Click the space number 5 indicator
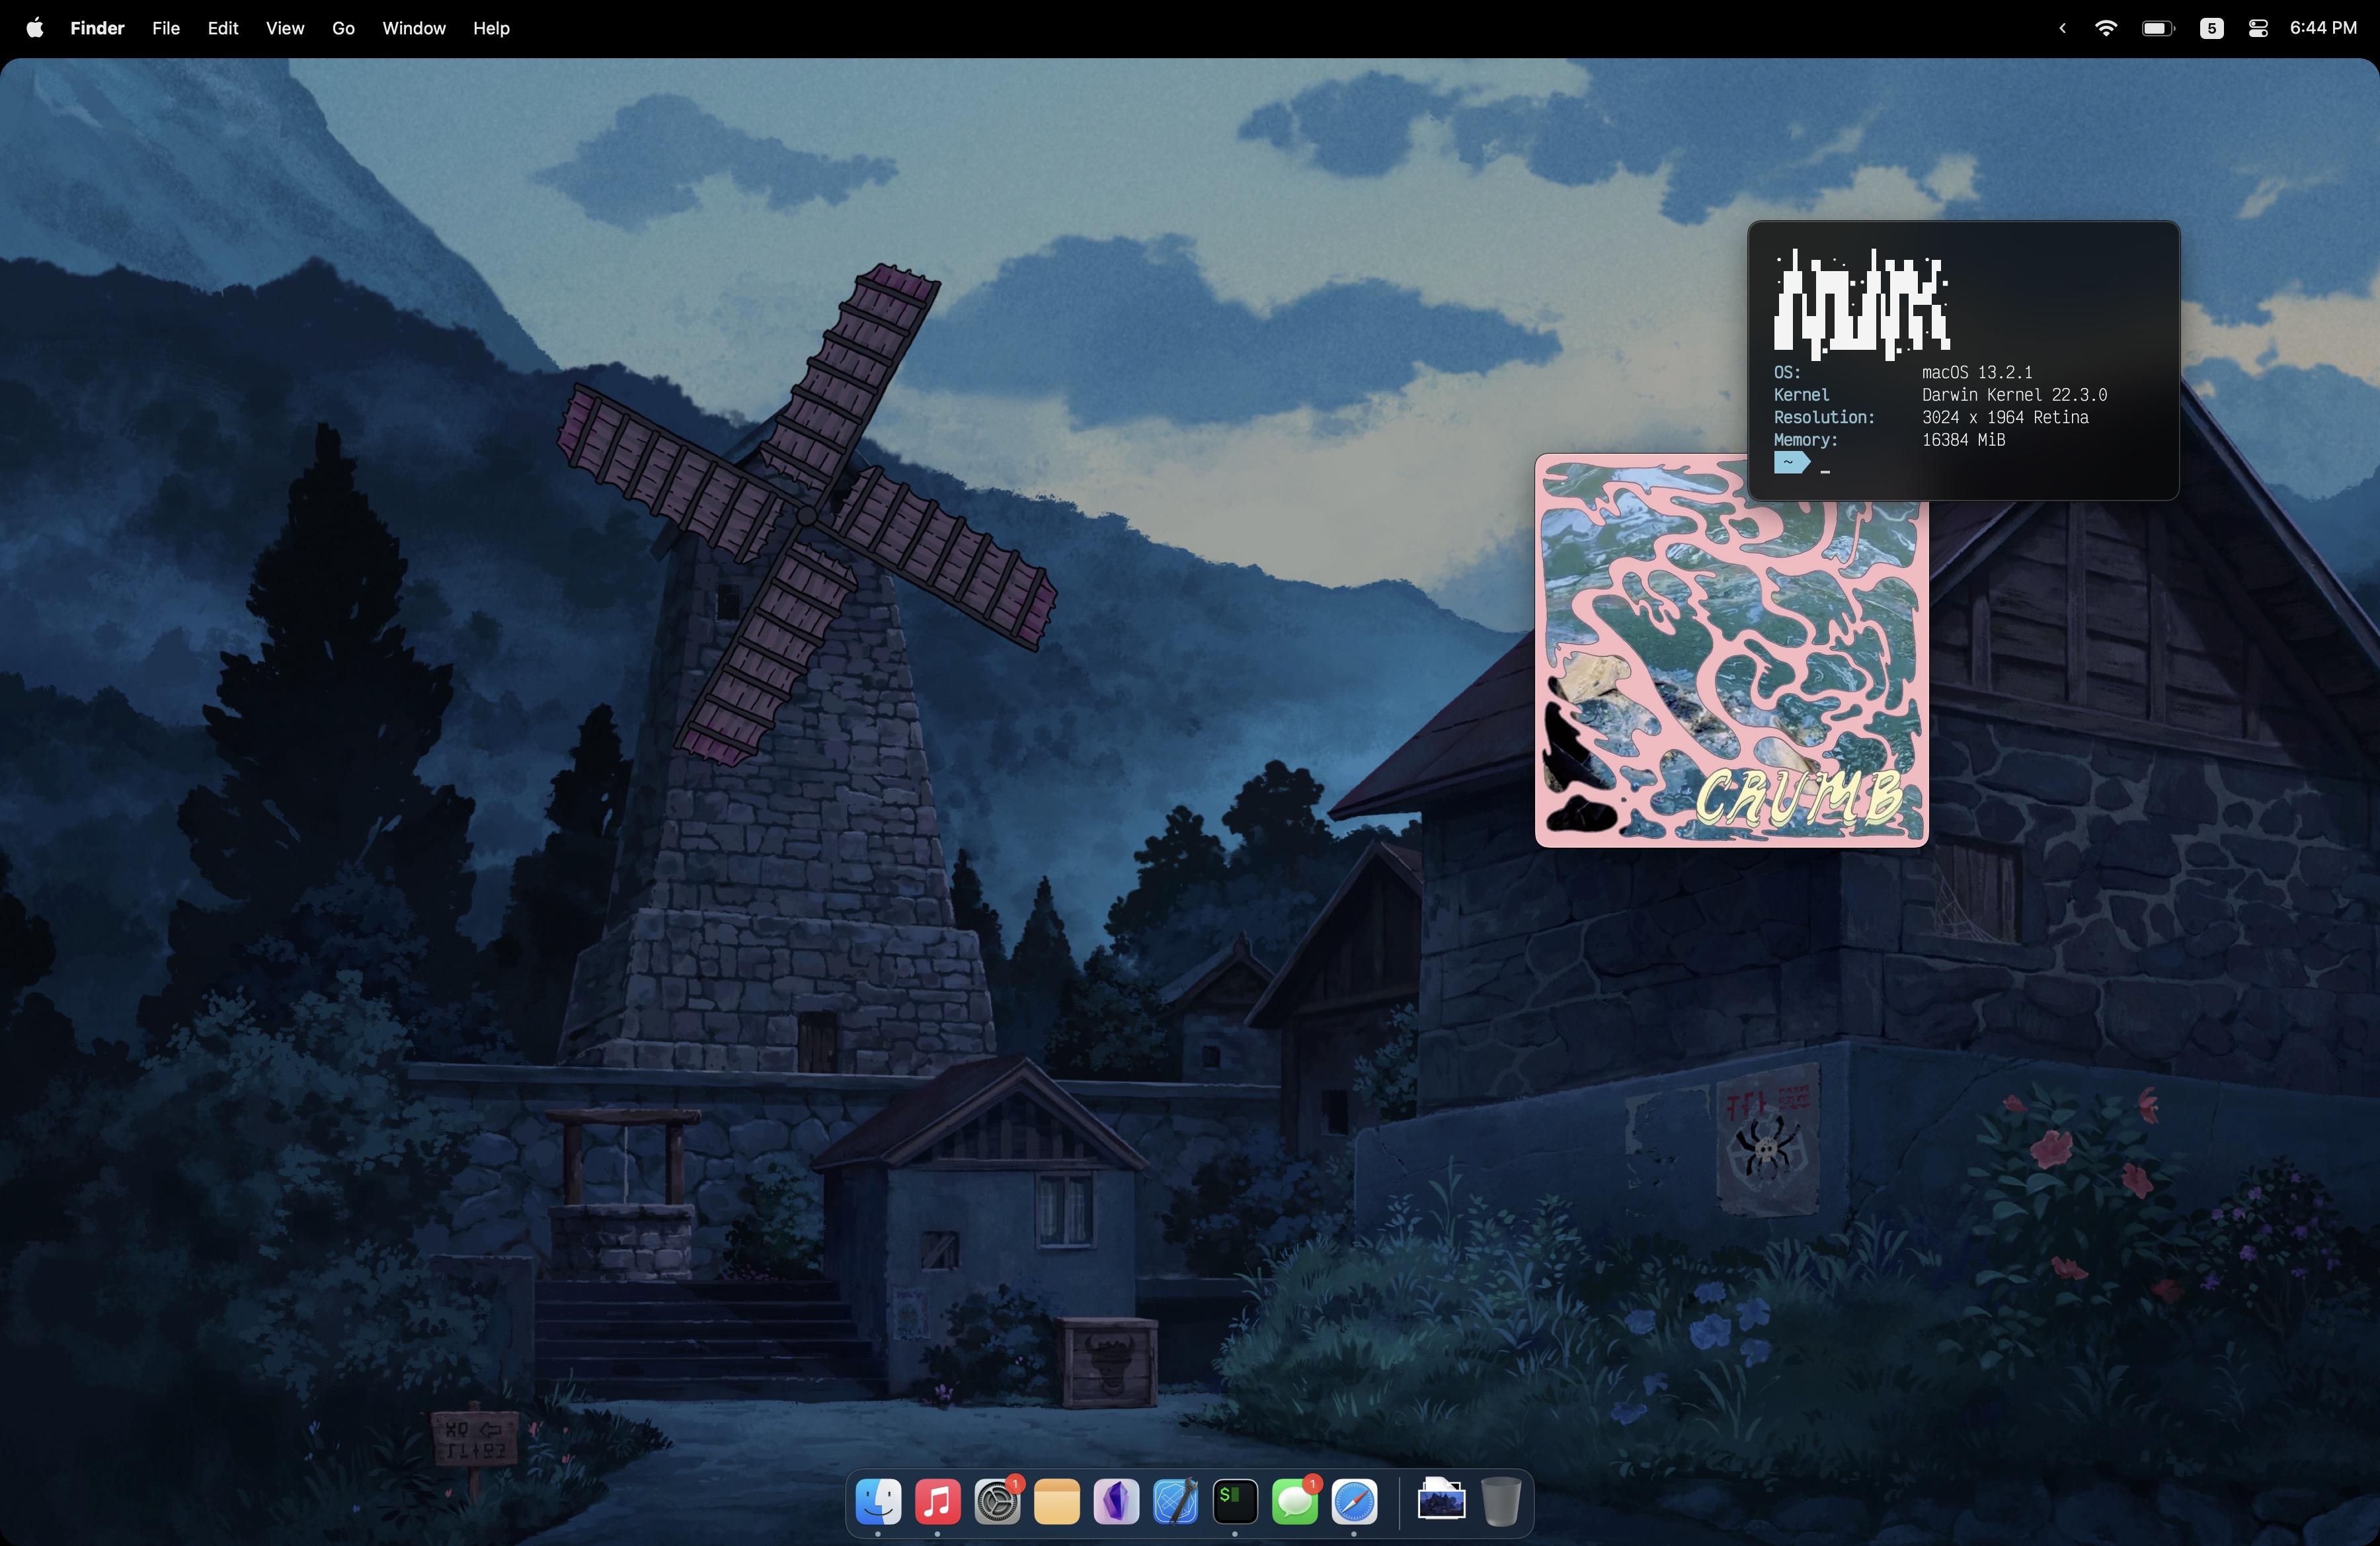The height and width of the screenshot is (1546, 2380). 2212,28
